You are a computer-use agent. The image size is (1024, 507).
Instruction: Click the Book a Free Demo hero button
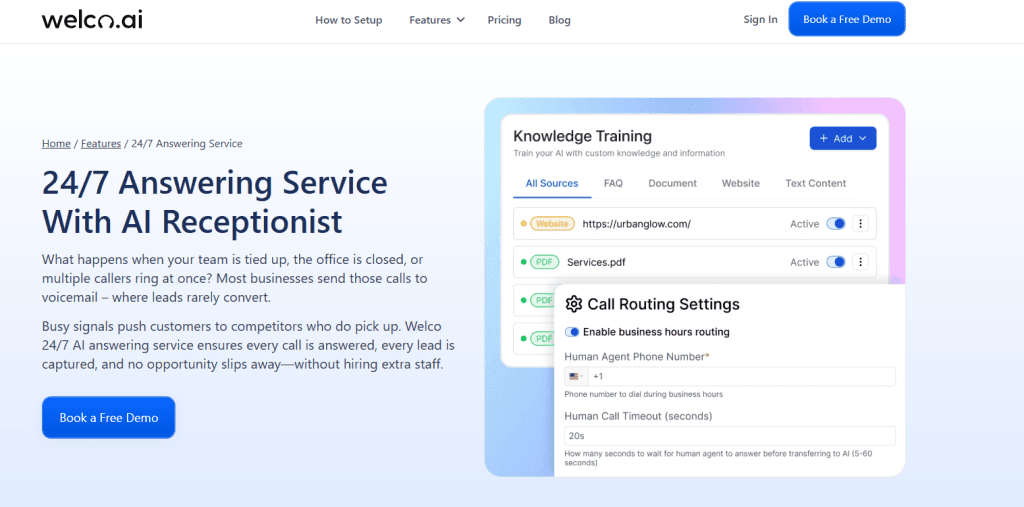point(108,418)
